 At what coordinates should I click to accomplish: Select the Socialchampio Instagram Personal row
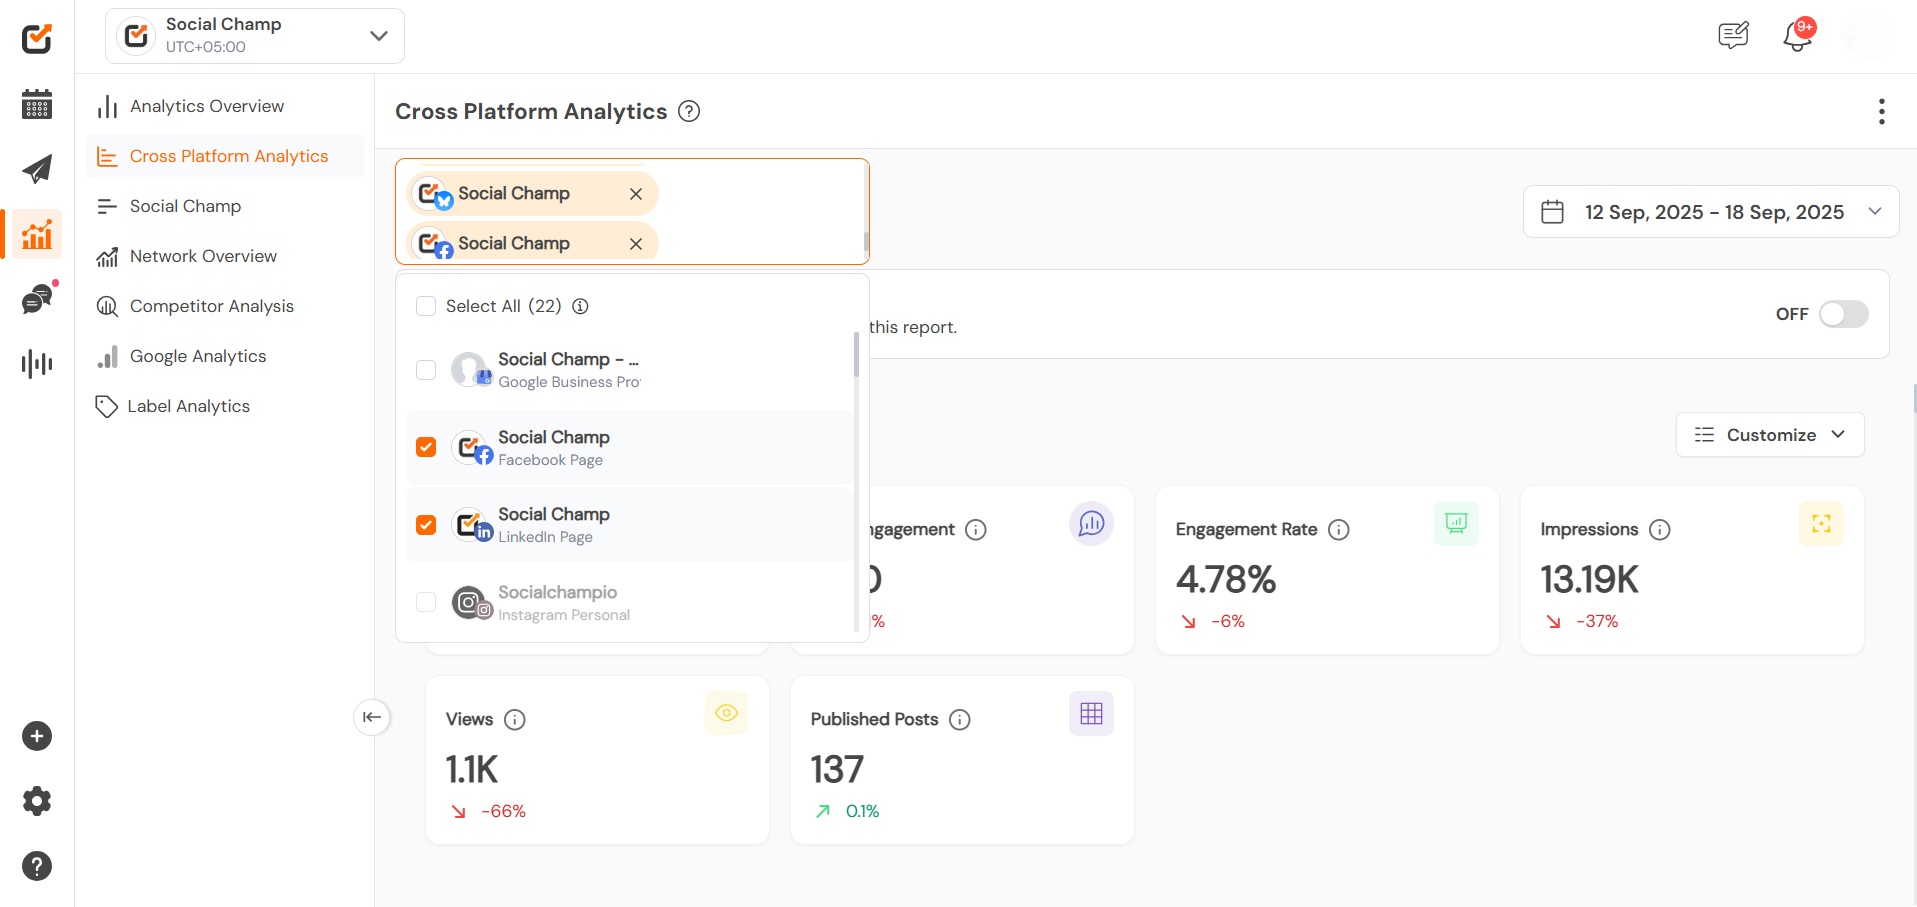pos(629,602)
